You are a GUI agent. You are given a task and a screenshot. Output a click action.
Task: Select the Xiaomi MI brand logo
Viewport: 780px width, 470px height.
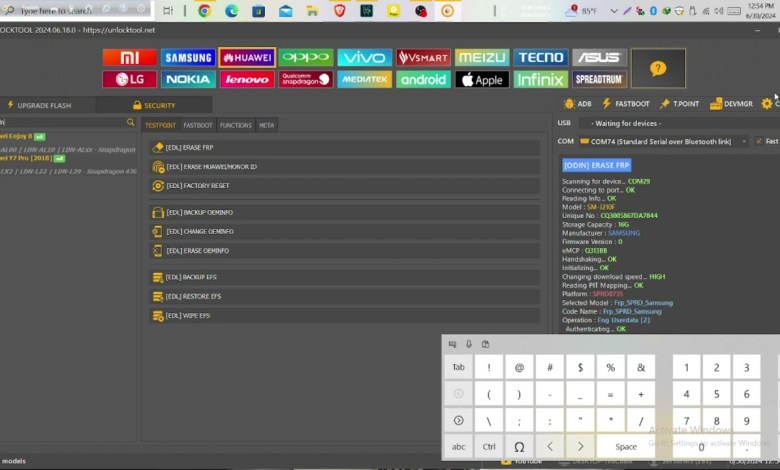click(129, 58)
